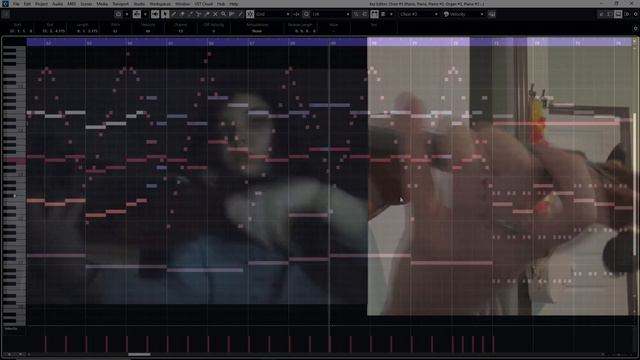Toggle Acoustic Feedback speaker button
The width and height of the screenshot is (640, 360).
155,14
